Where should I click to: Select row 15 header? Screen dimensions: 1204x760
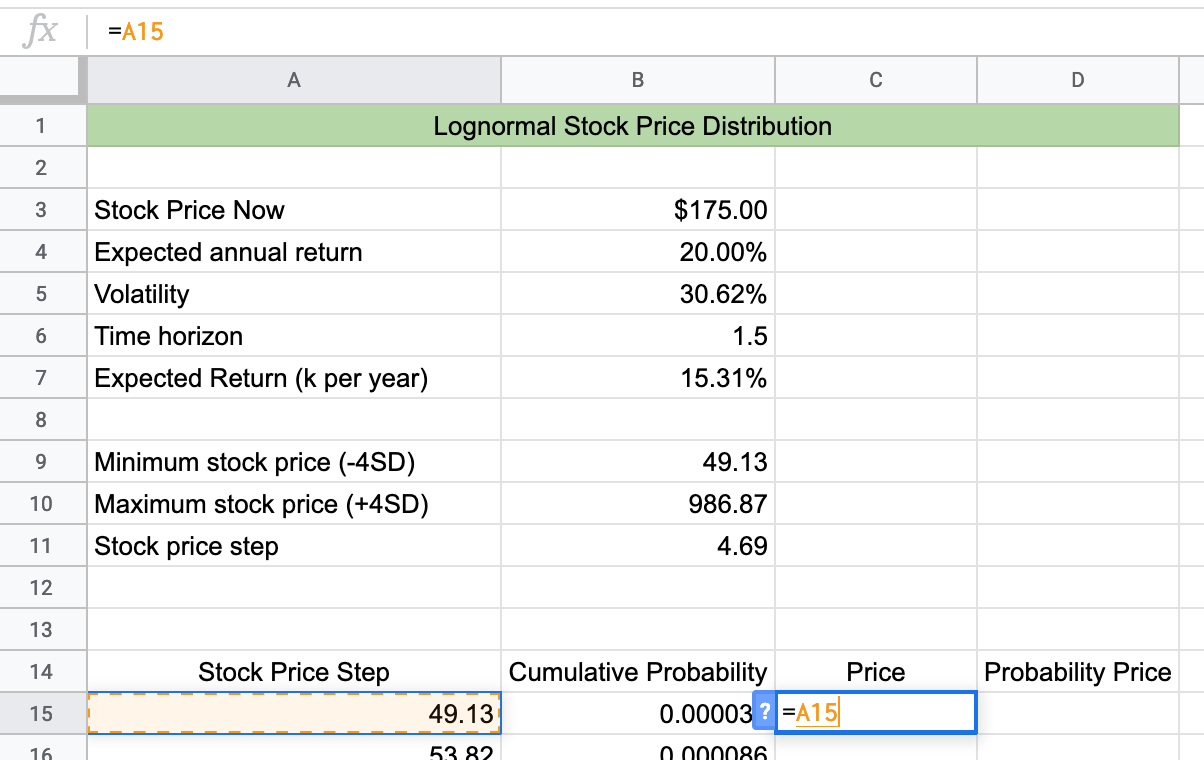[x=41, y=714]
